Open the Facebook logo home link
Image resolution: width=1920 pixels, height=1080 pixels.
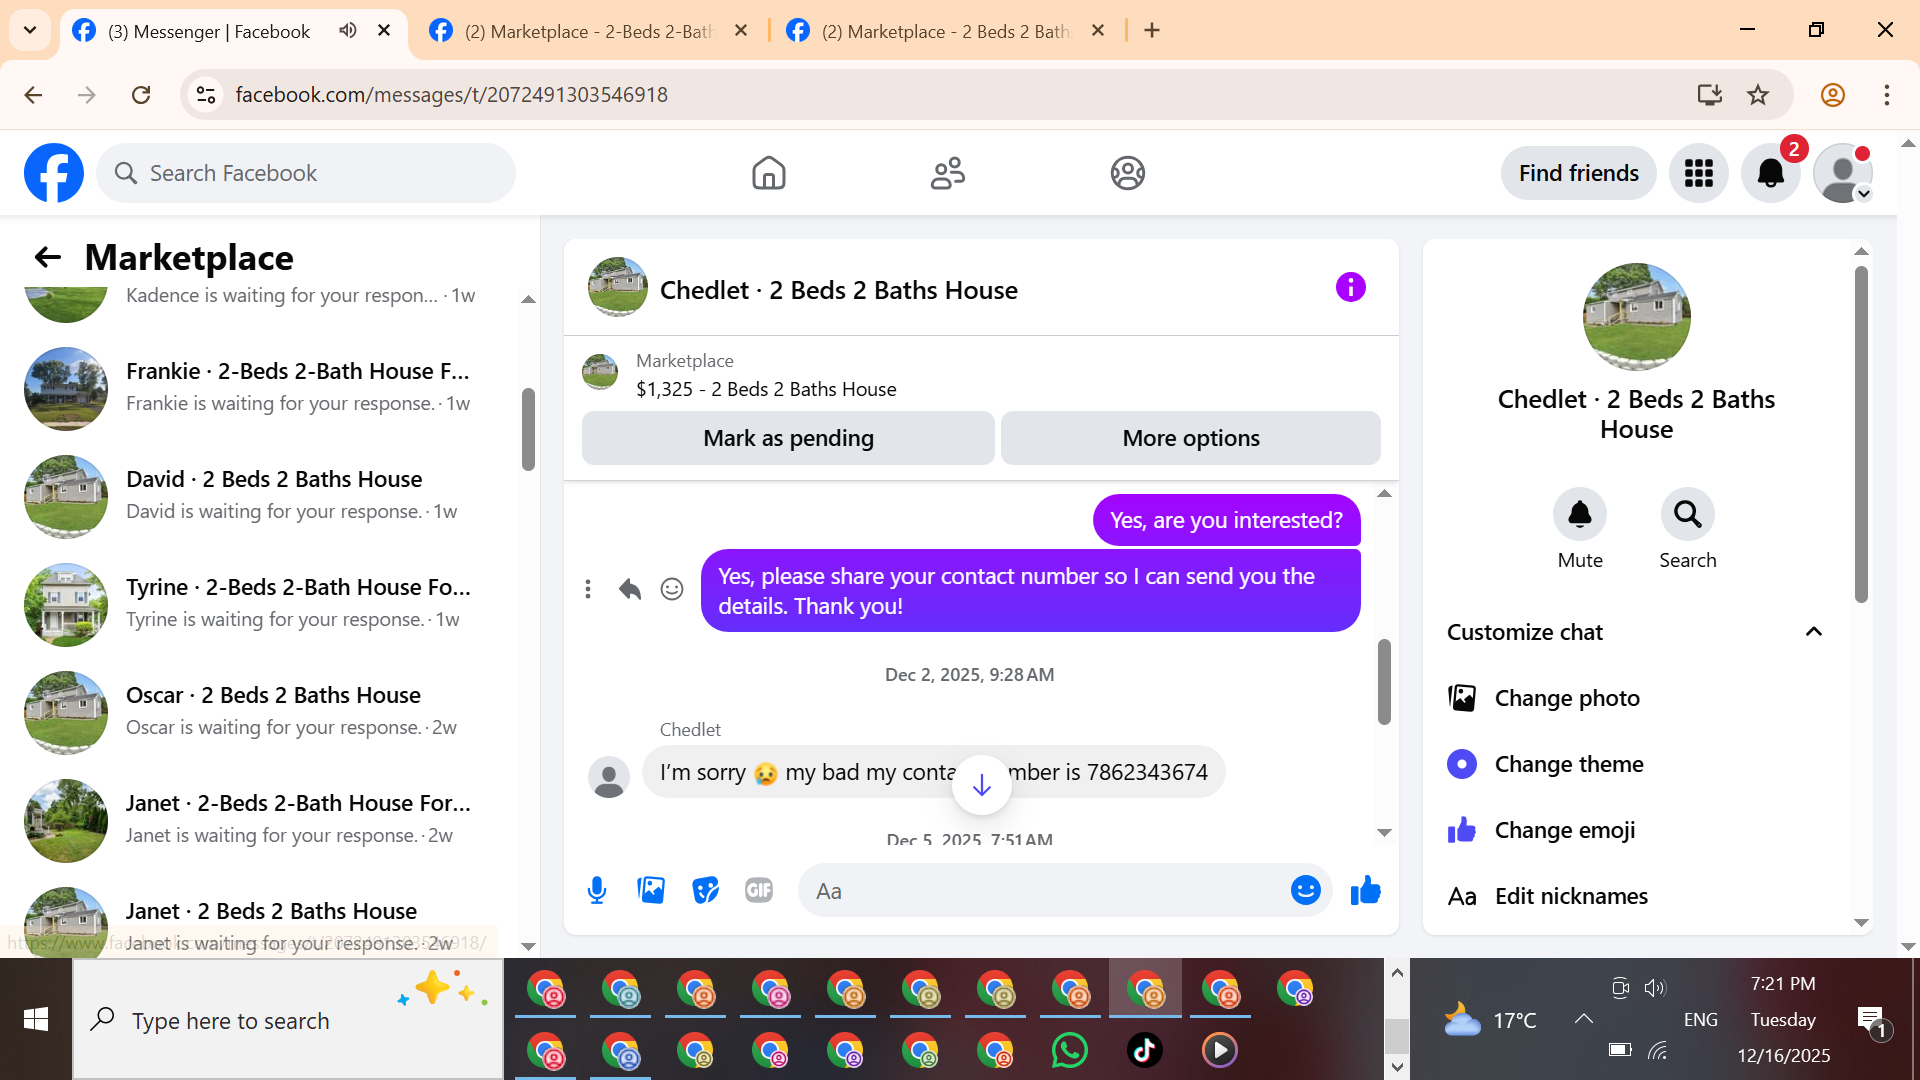[x=54, y=173]
